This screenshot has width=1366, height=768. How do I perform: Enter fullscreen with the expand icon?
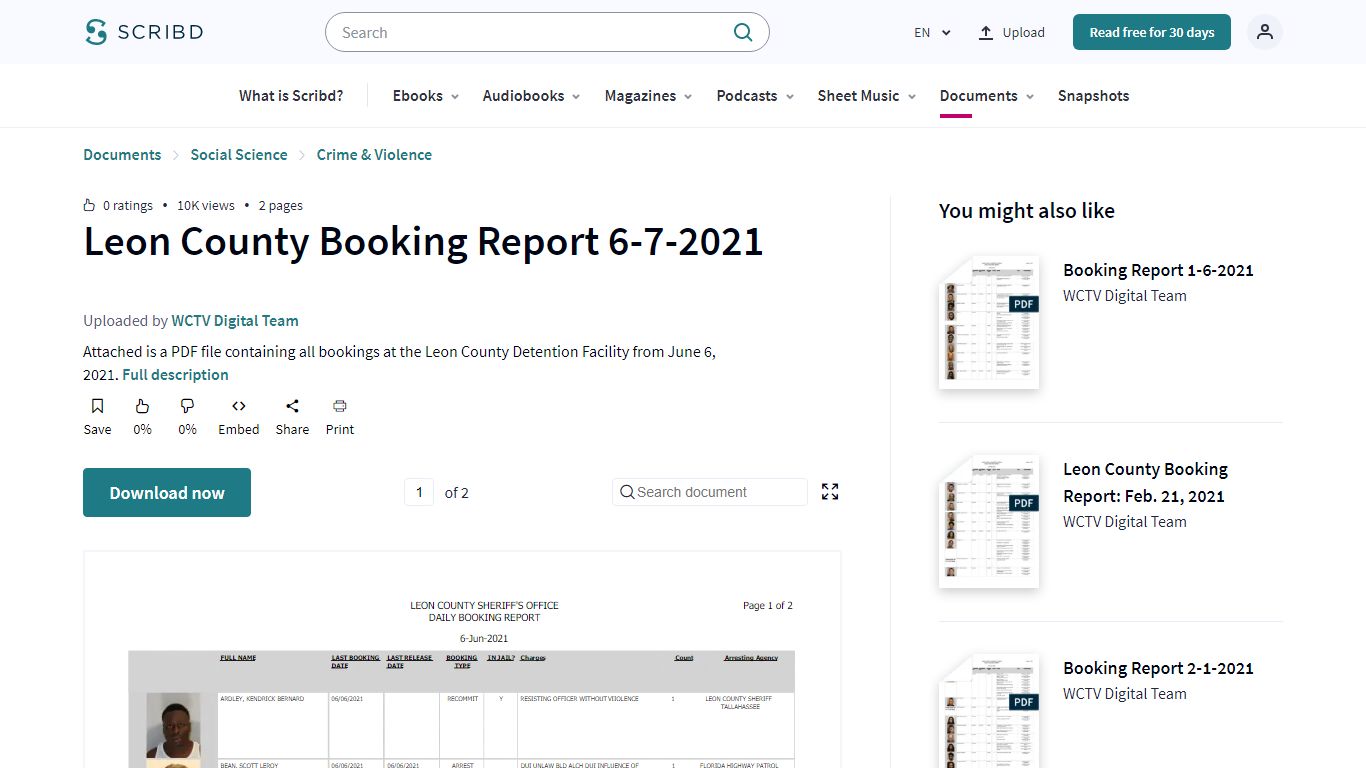[830, 491]
